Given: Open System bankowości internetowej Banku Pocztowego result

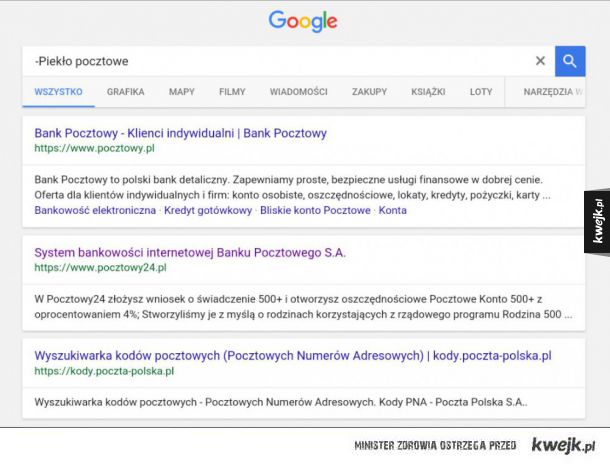Looking at the screenshot, I should [x=190, y=252].
